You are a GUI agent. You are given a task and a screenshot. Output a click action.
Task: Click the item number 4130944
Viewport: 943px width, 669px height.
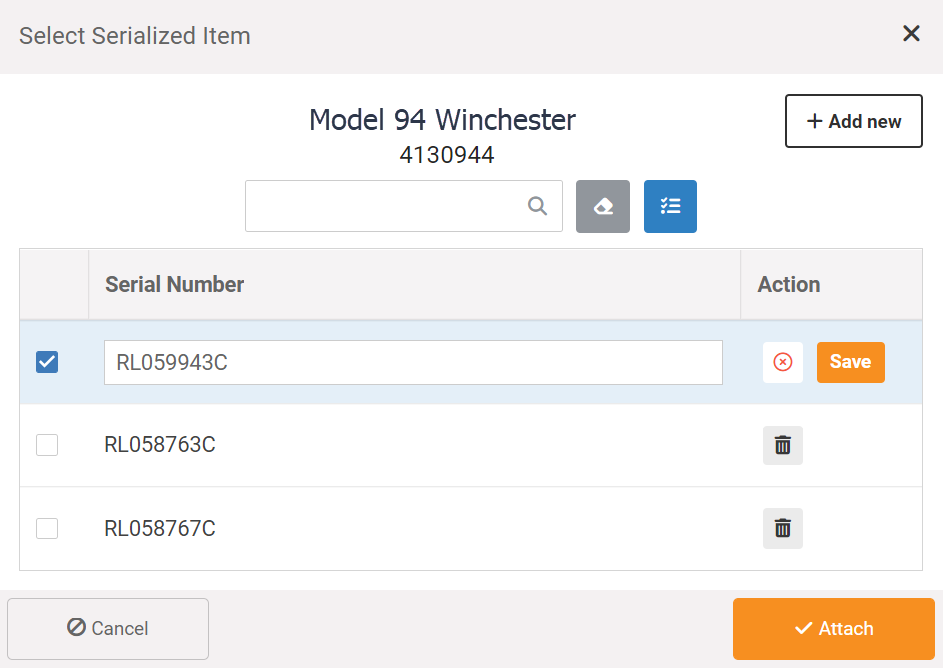pos(447,155)
